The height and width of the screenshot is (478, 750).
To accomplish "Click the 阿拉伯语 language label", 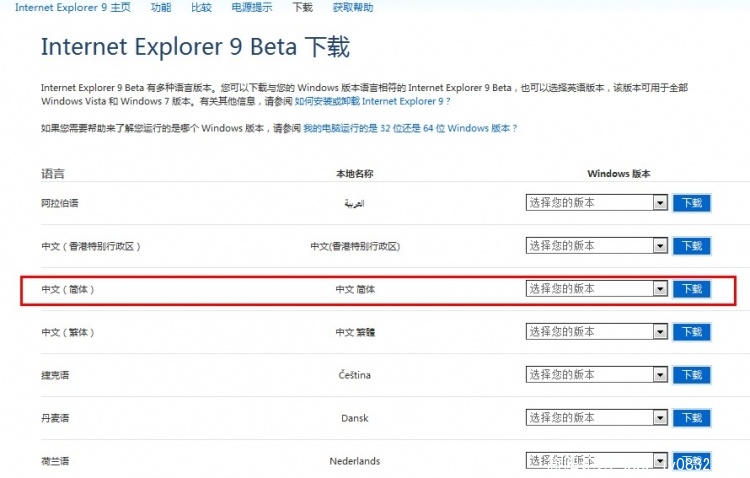I will tap(60, 203).
